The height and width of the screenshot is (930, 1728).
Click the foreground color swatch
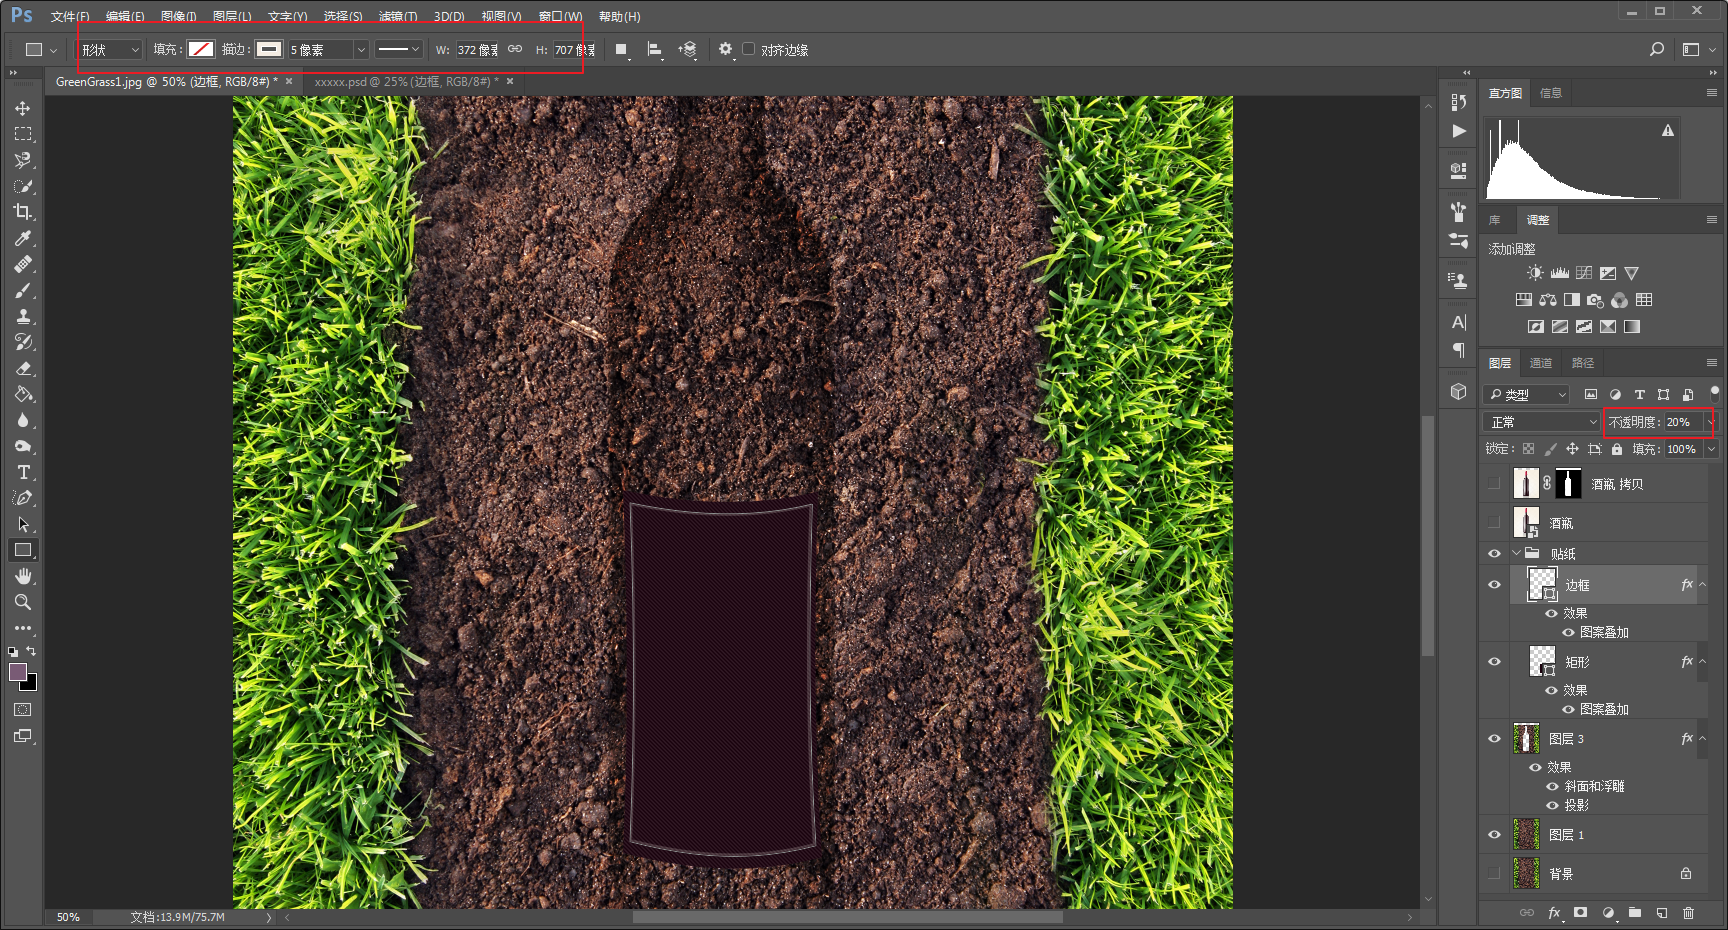click(18, 672)
